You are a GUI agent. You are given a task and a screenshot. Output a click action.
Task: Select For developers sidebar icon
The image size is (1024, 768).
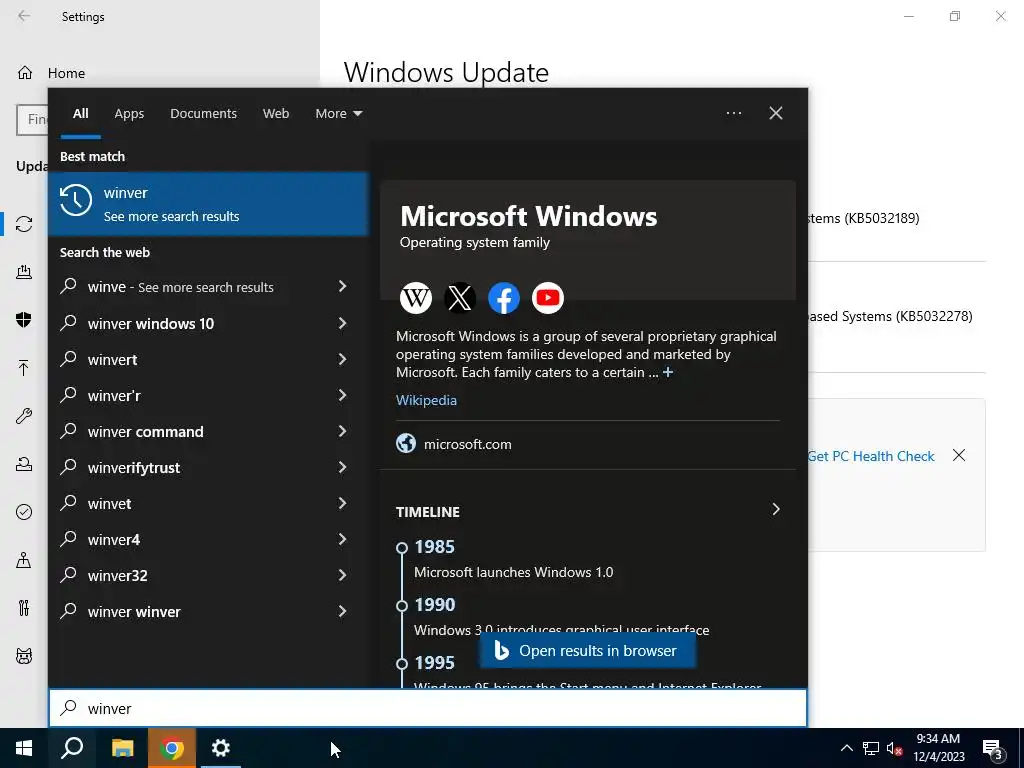pyautogui.click(x=24, y=608)
